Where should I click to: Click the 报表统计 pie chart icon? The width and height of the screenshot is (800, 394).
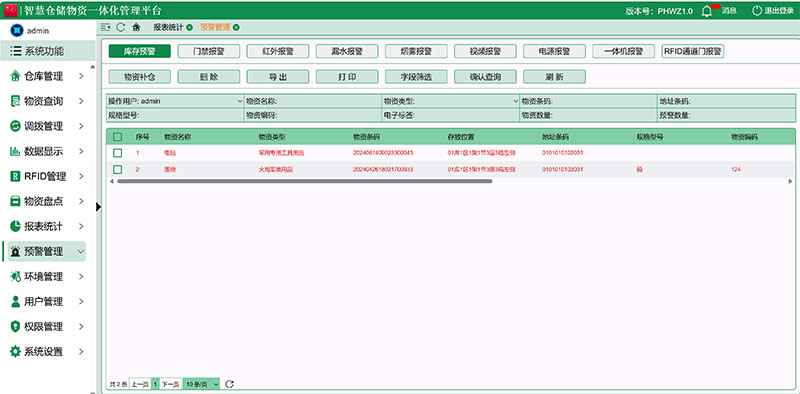click(15, 226)
